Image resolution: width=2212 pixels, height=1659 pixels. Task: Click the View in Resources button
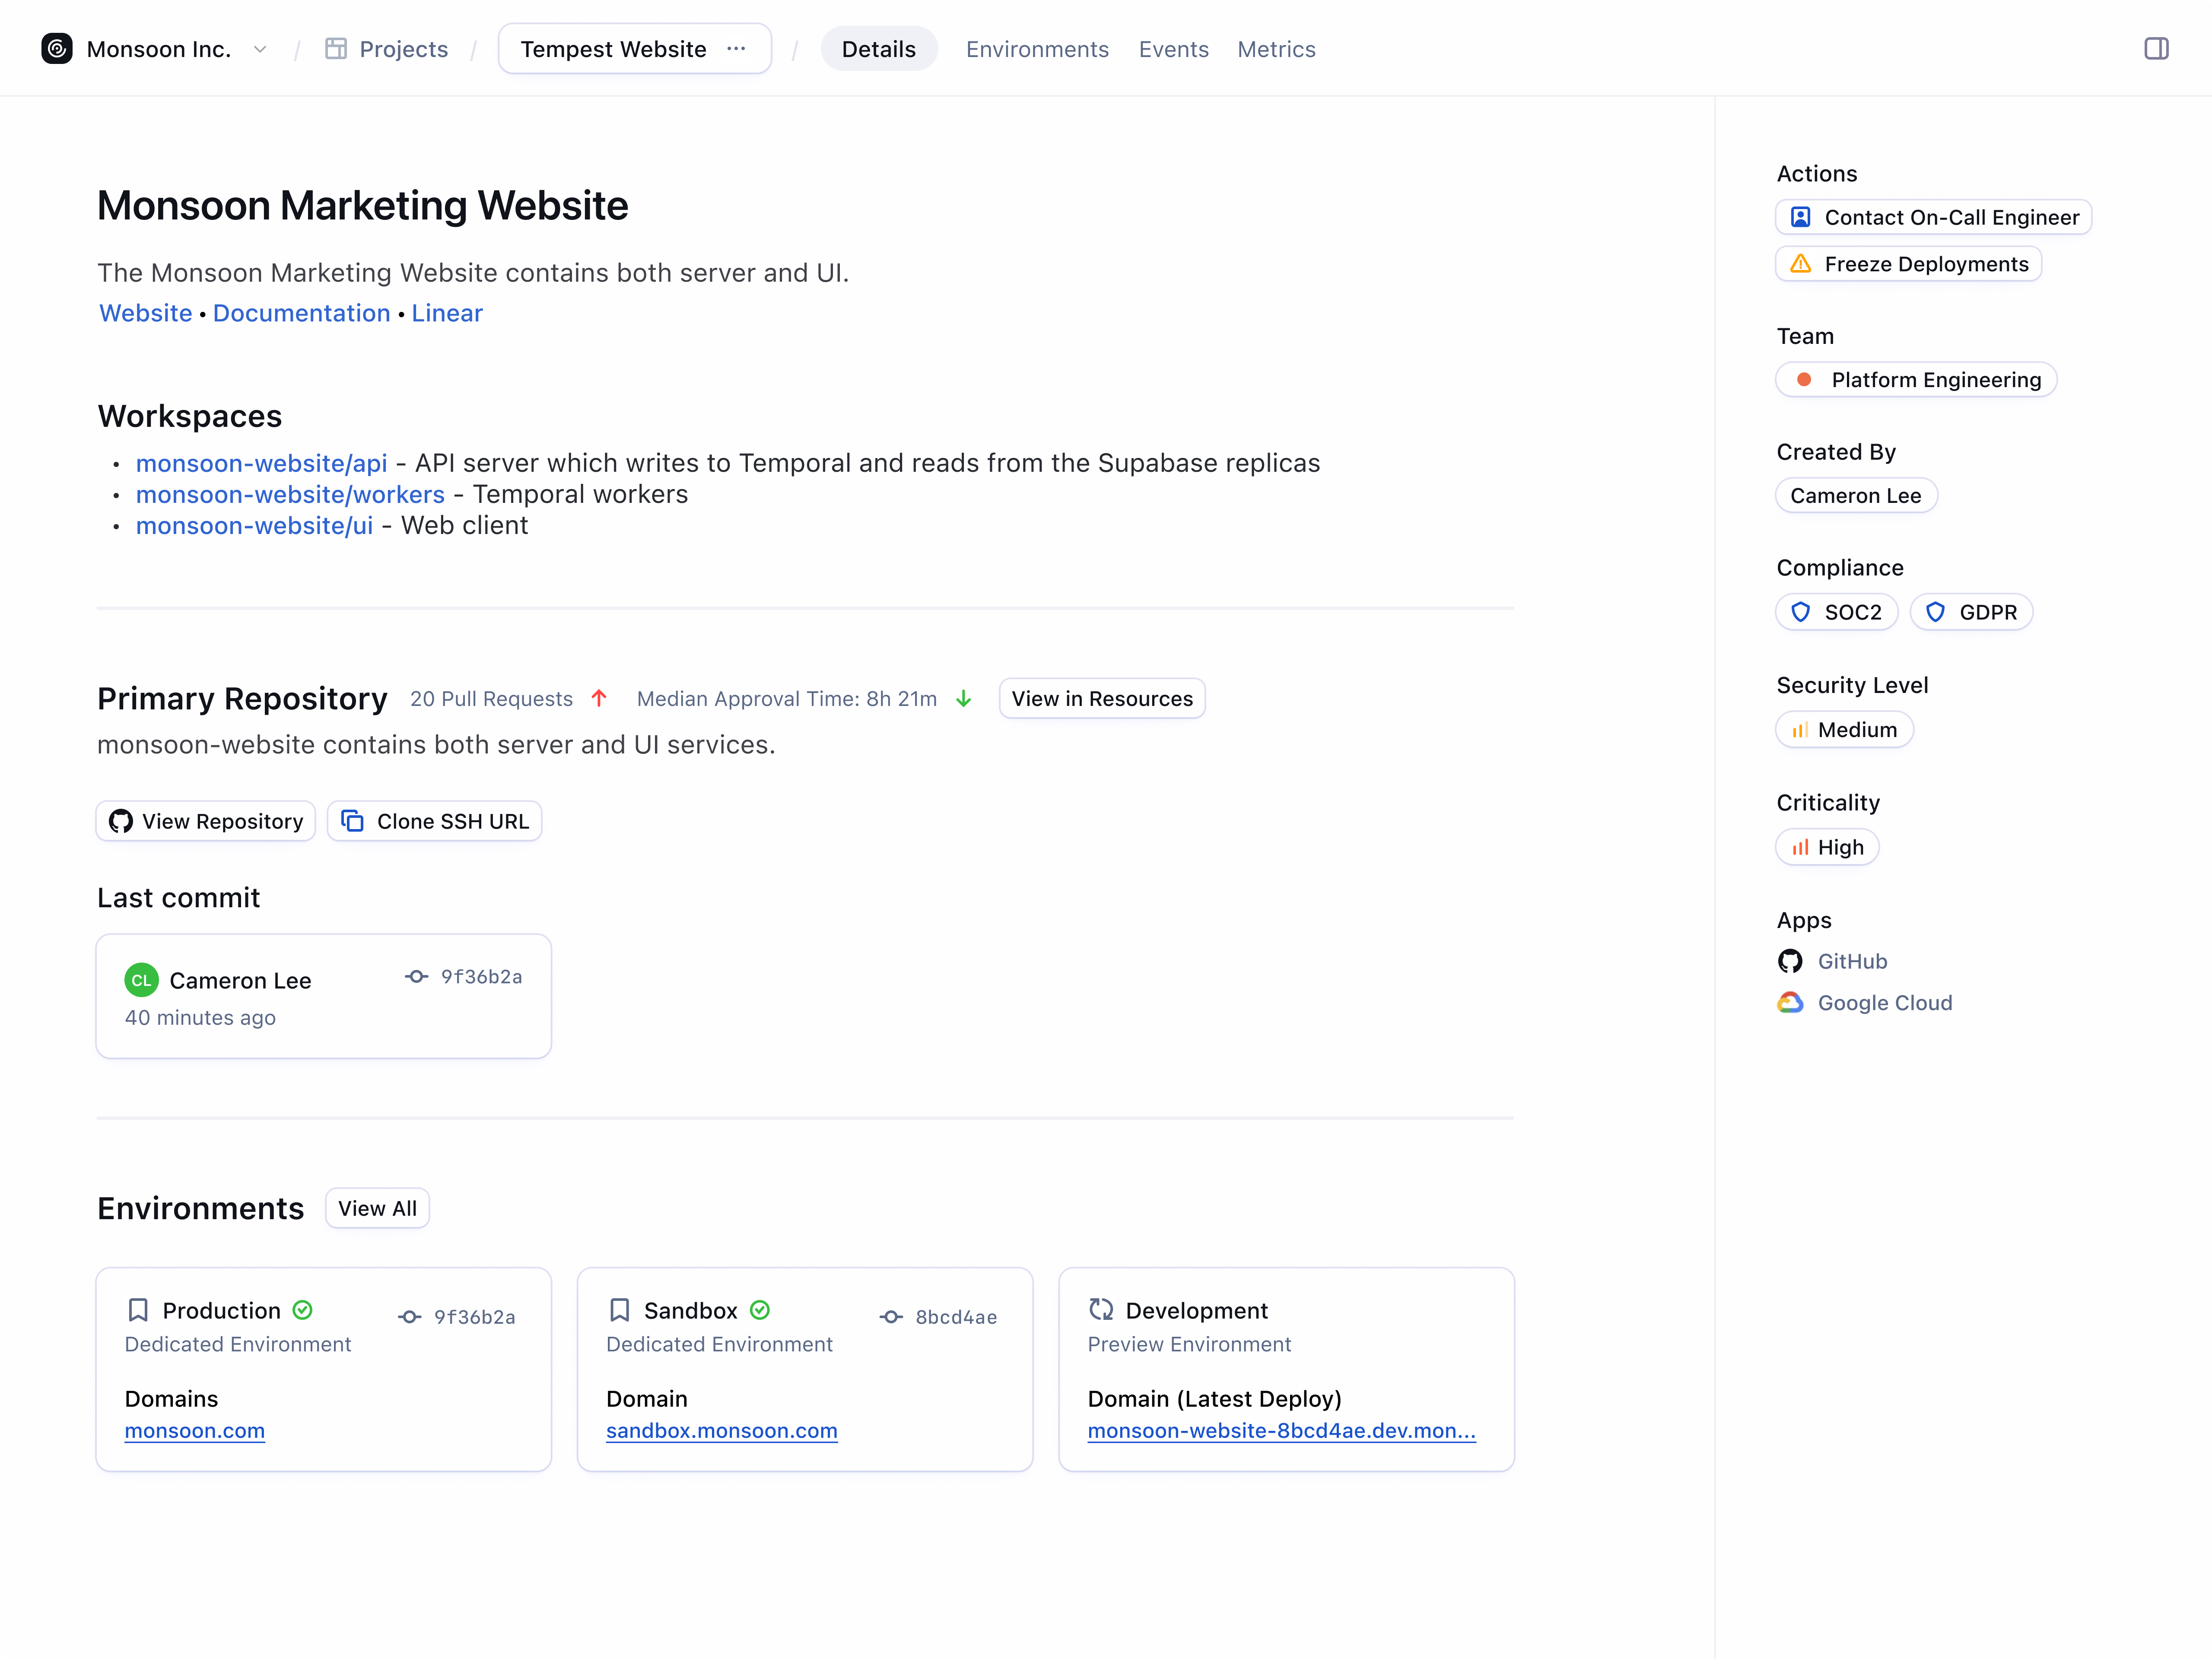click(1102, 698)
